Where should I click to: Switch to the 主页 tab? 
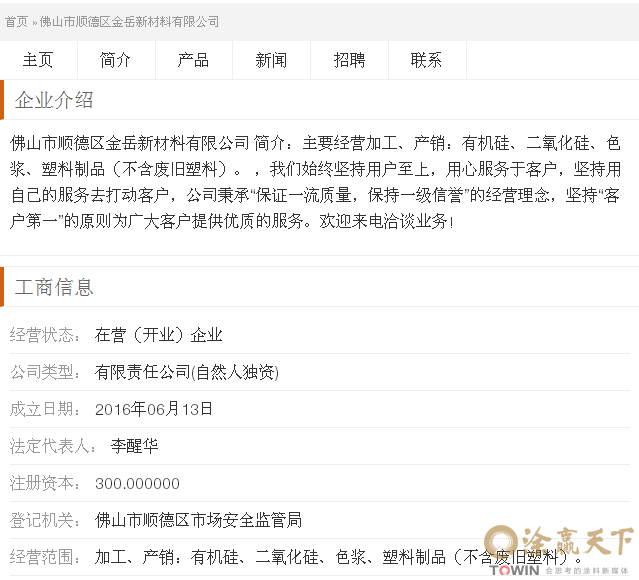tap(38, 60)
